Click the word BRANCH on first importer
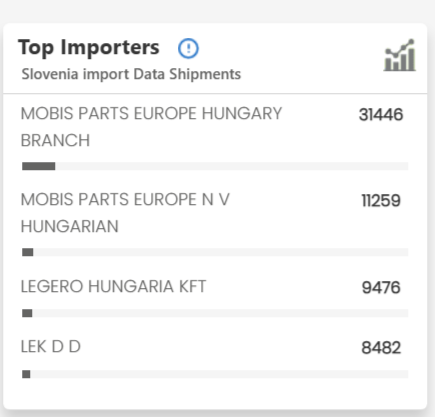Screen dimensions: 435x417 55,140
